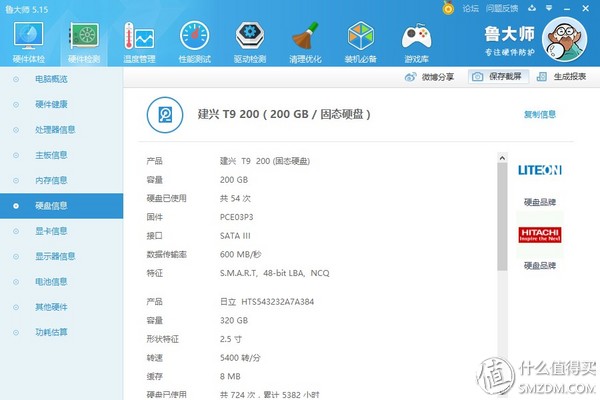
Task: Click 微博分享 share button
Action: 429,77
